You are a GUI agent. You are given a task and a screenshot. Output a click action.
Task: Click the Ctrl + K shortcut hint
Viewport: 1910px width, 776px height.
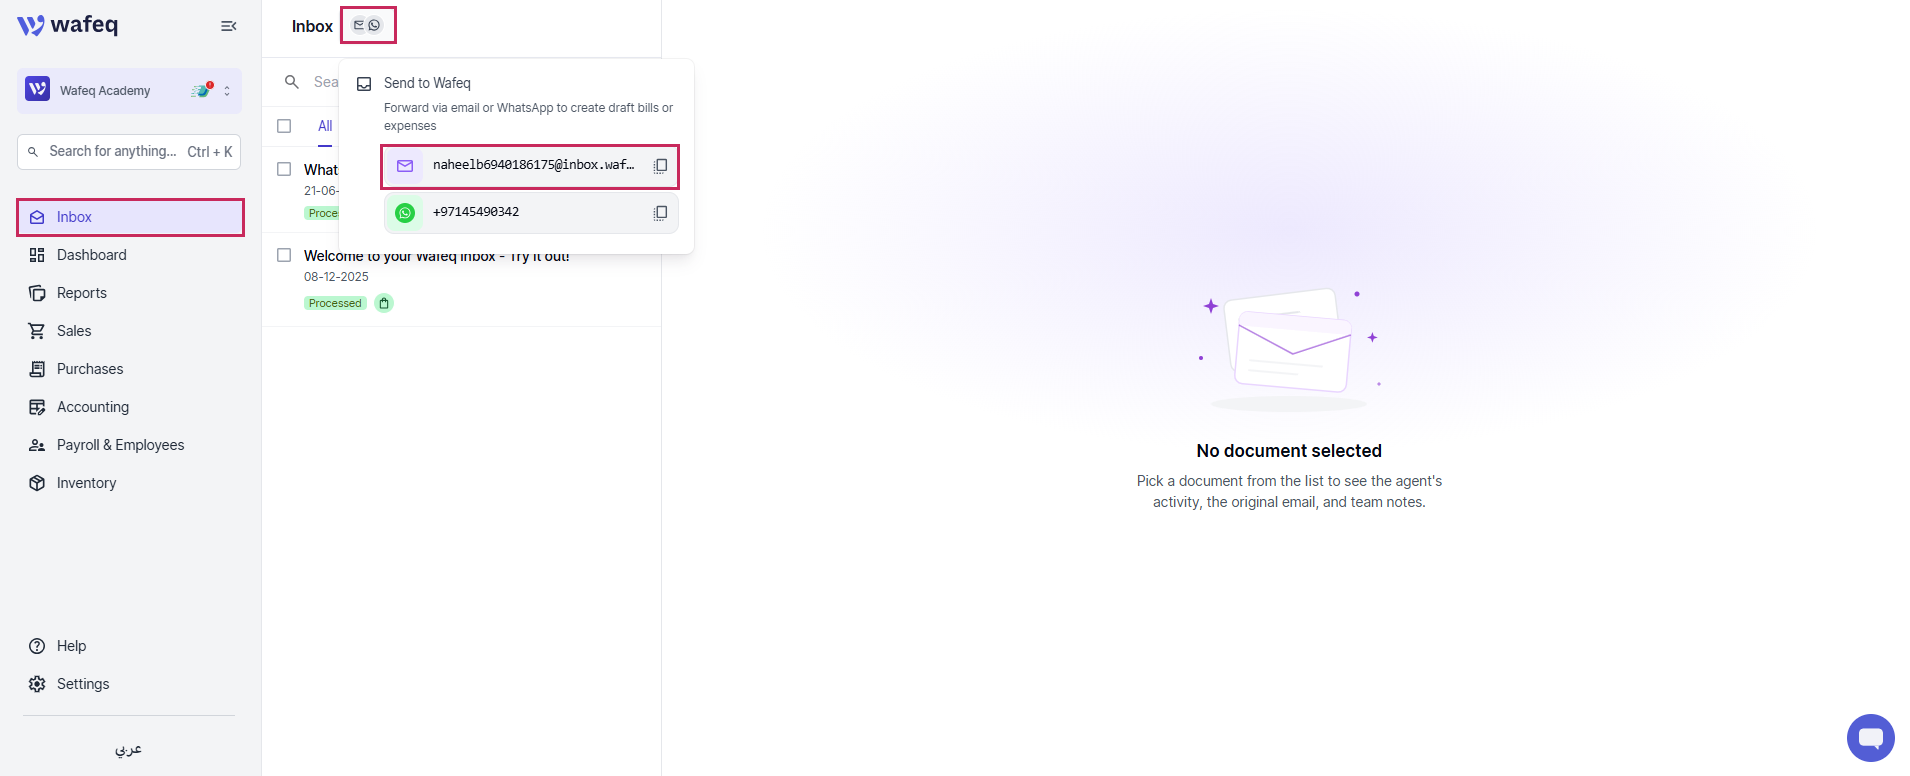pos(210,152)
